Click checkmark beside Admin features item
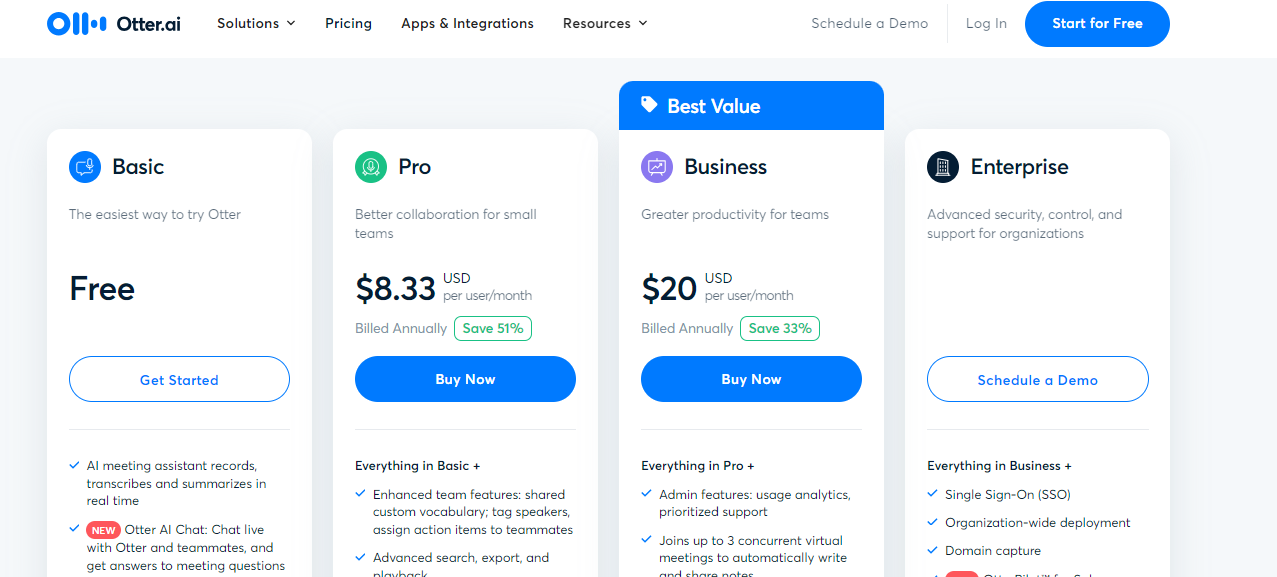Screen dimensions: 1277x577 tap(647, 494)
